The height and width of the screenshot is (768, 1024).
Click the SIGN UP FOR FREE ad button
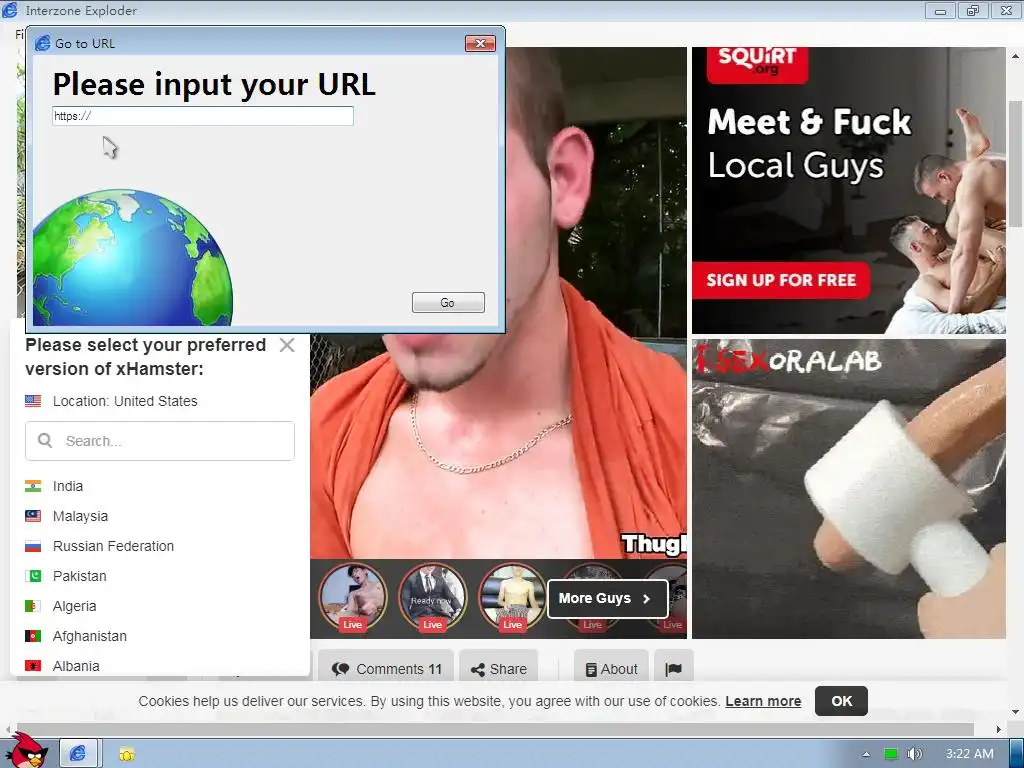coord(781,280)
